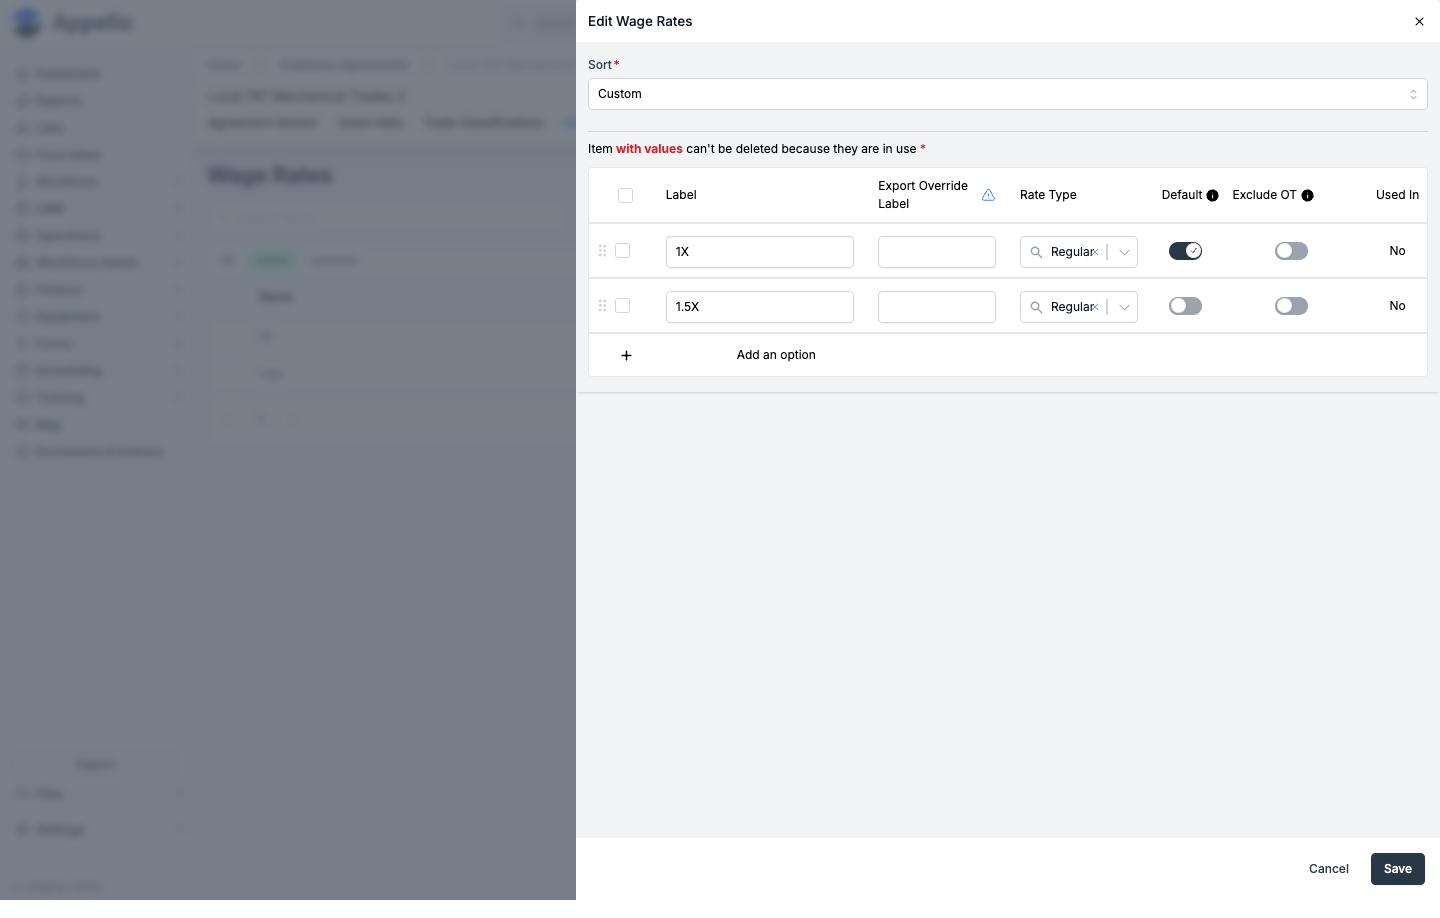Click the Rate Type column header

click(1048, 195)
